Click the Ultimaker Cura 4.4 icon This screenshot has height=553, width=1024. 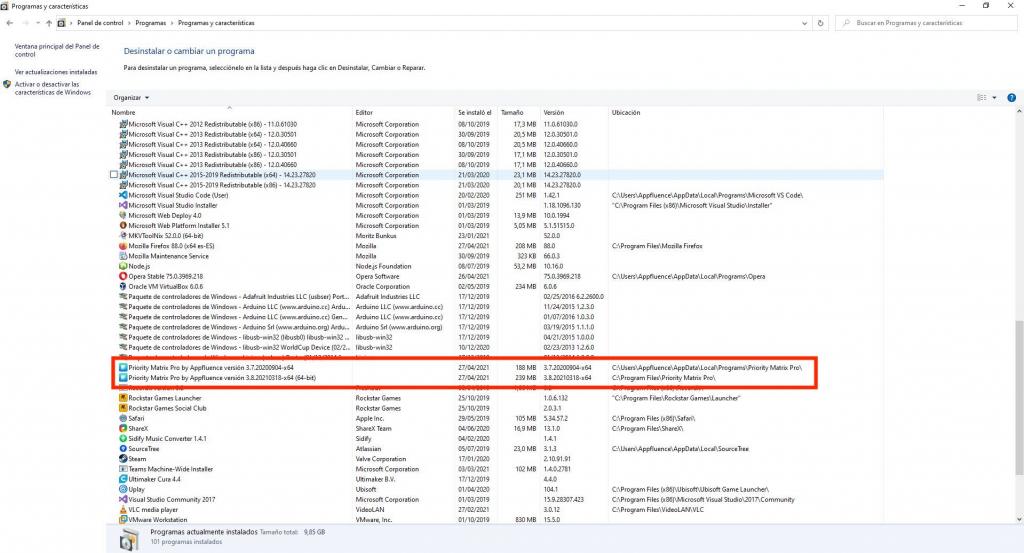tap(123, 479)
